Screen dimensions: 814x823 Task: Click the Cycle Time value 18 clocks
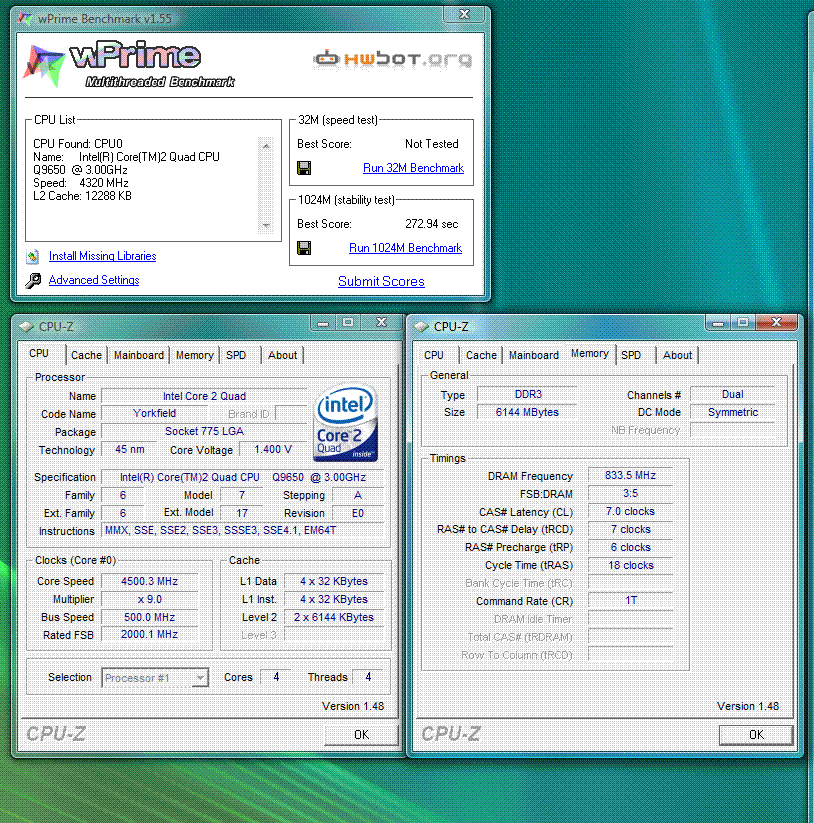[630, 565]
